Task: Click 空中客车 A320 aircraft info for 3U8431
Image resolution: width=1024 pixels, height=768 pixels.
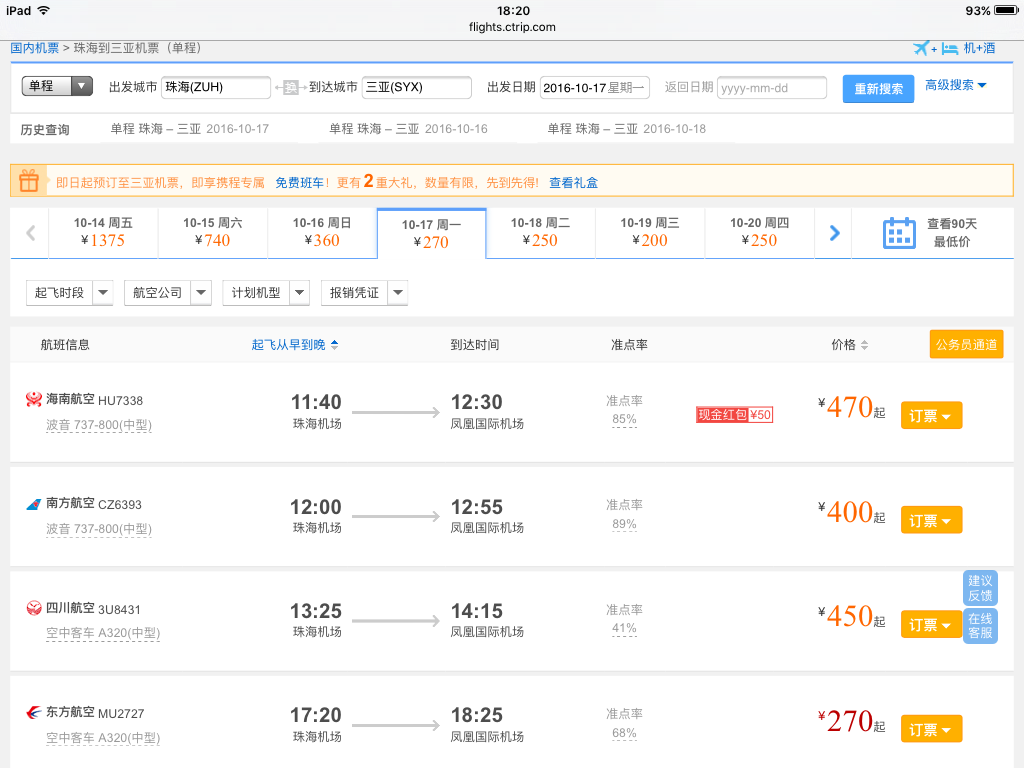Action: 103,633
